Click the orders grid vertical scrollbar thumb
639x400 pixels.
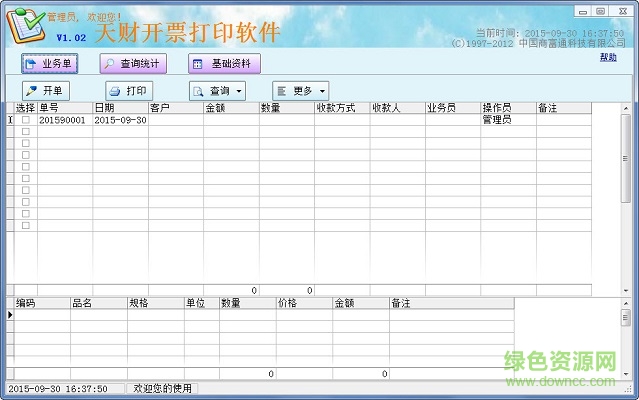(x=626, y=158)
